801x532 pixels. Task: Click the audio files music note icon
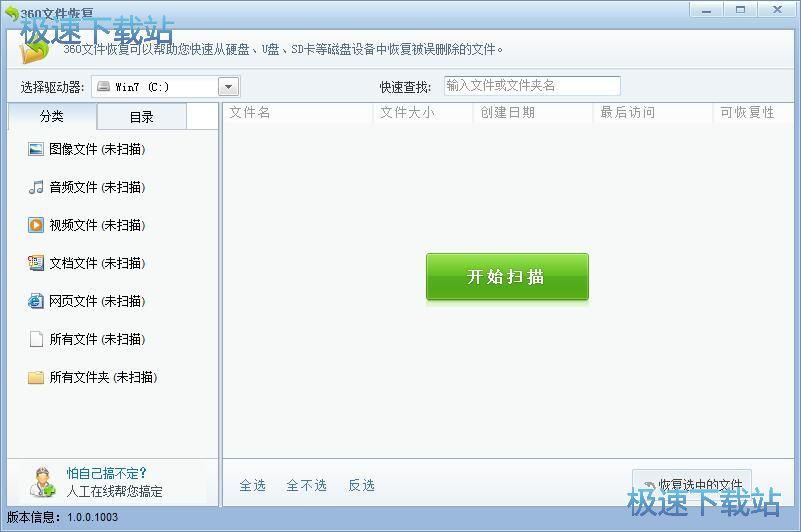36,187
